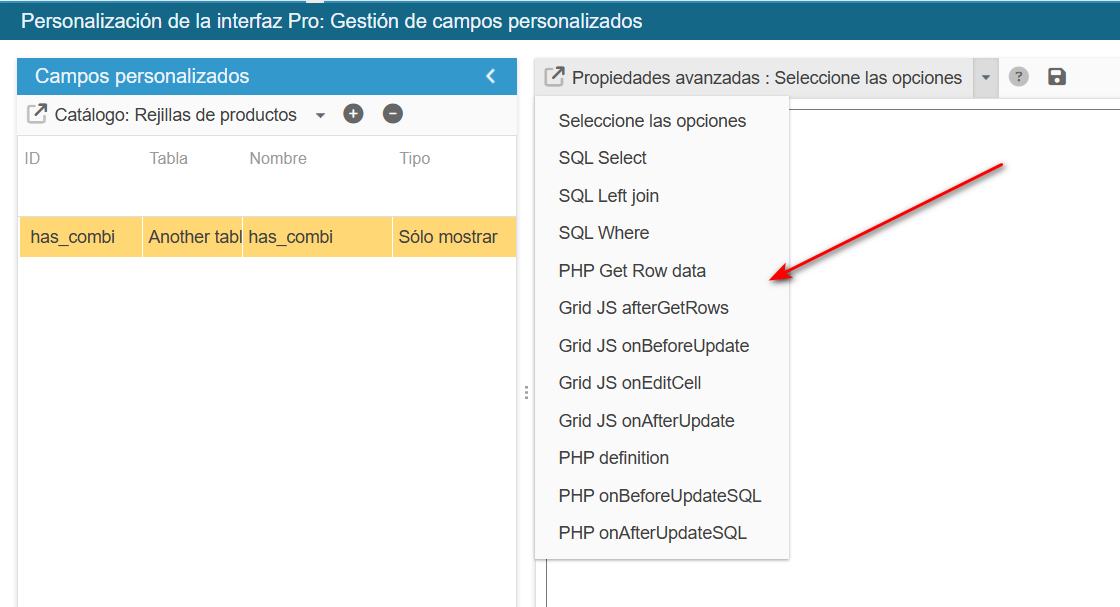Screen dimensions: 1120x607
Task: Toggle the Propiedades avanzadas options dropdown arrow
Action: (x=986, y=78)
